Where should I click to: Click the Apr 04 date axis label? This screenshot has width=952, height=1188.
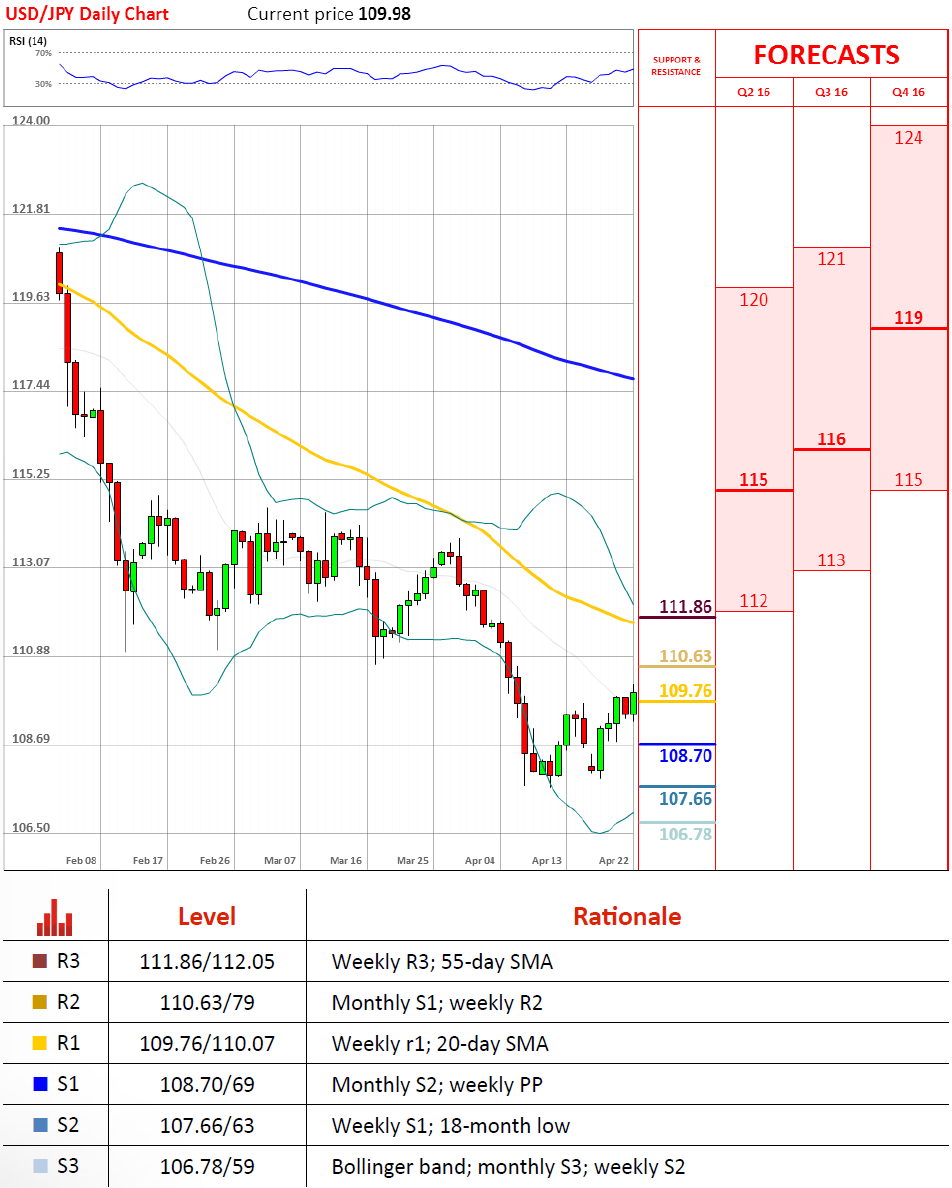tap(480, 860)
